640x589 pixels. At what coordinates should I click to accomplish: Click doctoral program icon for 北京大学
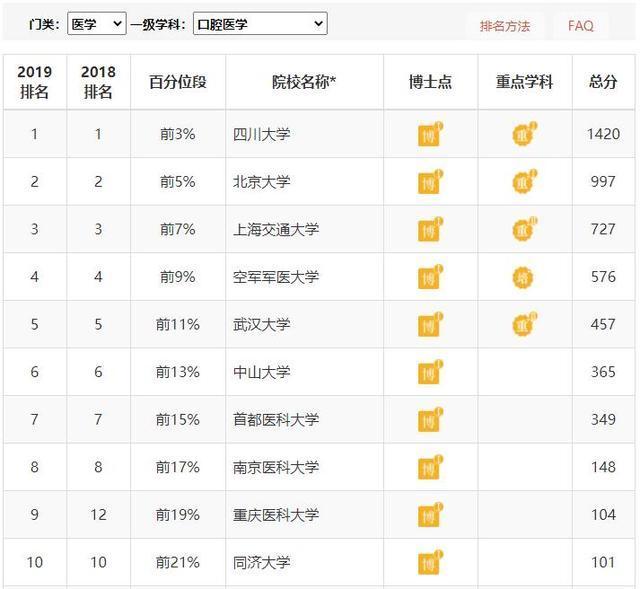point(429,182)
